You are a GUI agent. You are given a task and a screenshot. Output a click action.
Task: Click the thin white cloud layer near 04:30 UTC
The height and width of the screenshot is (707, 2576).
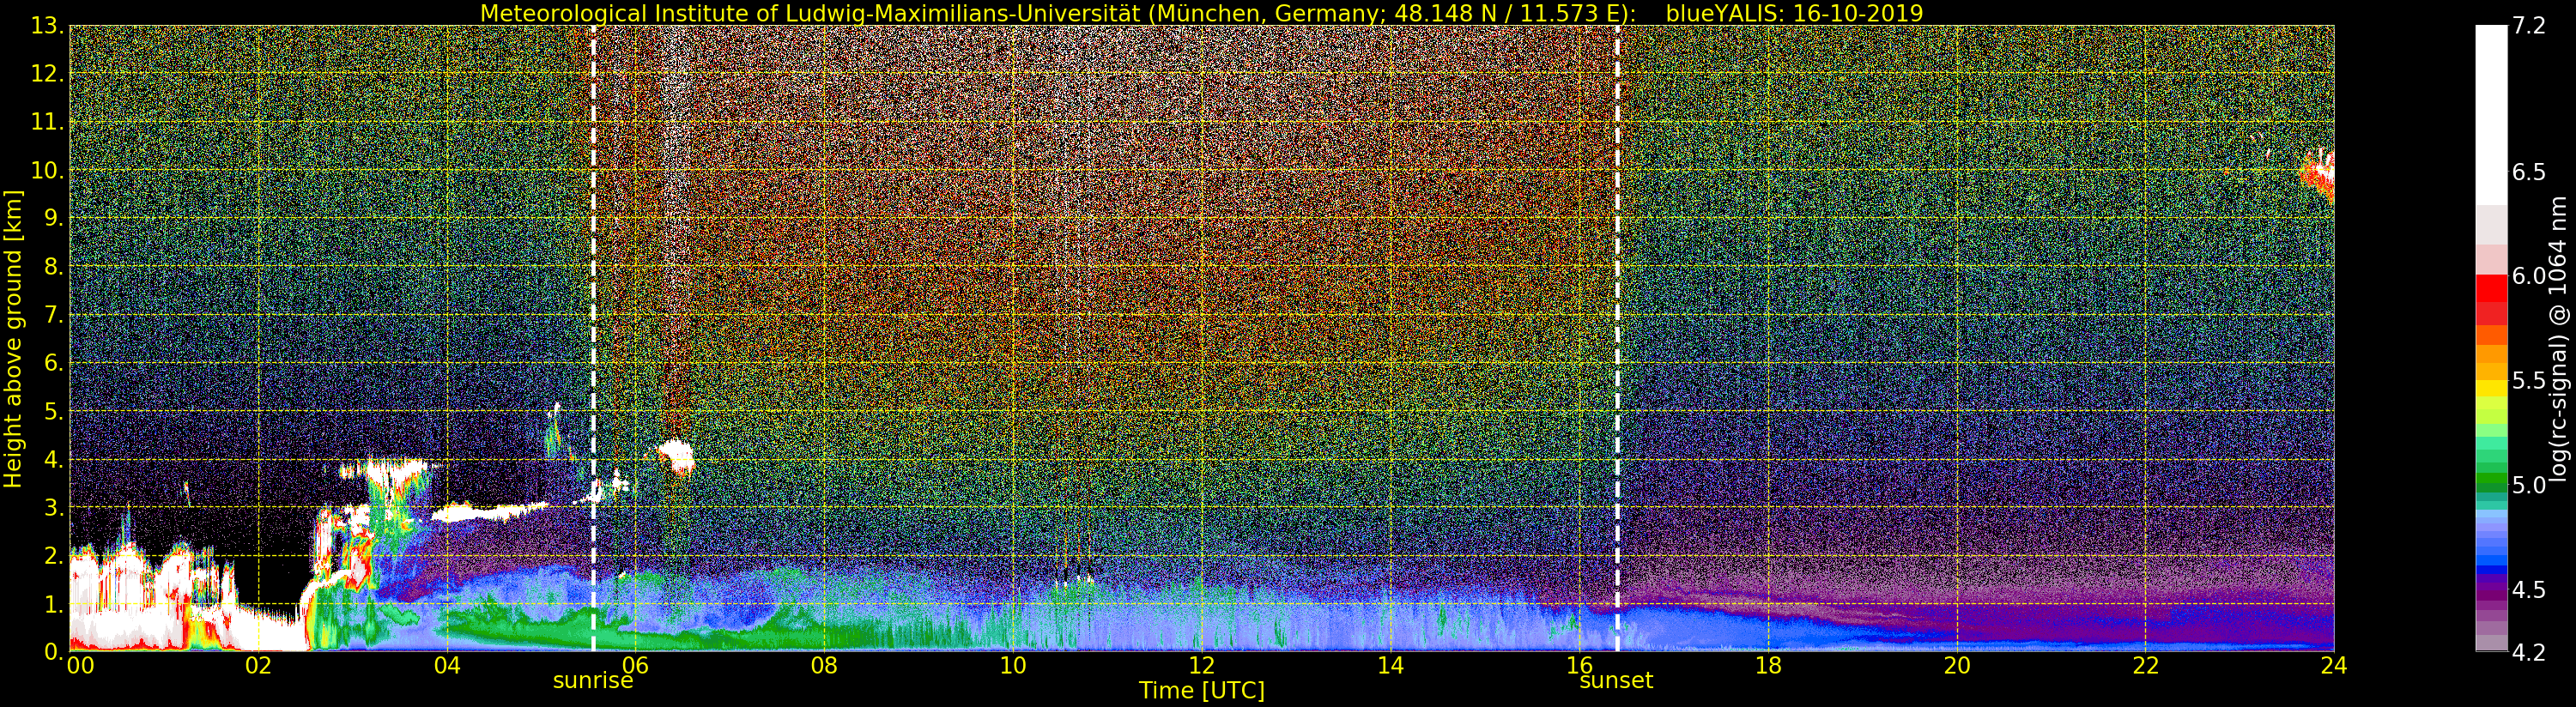coord(490,512)
